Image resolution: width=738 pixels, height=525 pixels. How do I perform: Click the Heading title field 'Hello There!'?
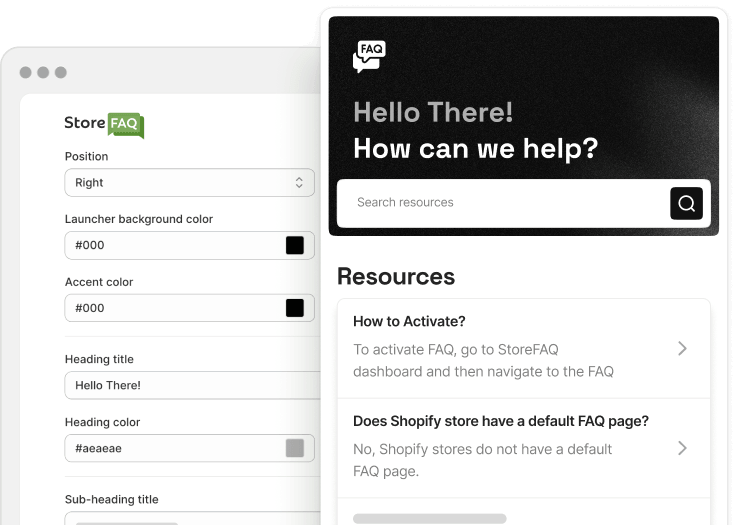click(189, 385)
